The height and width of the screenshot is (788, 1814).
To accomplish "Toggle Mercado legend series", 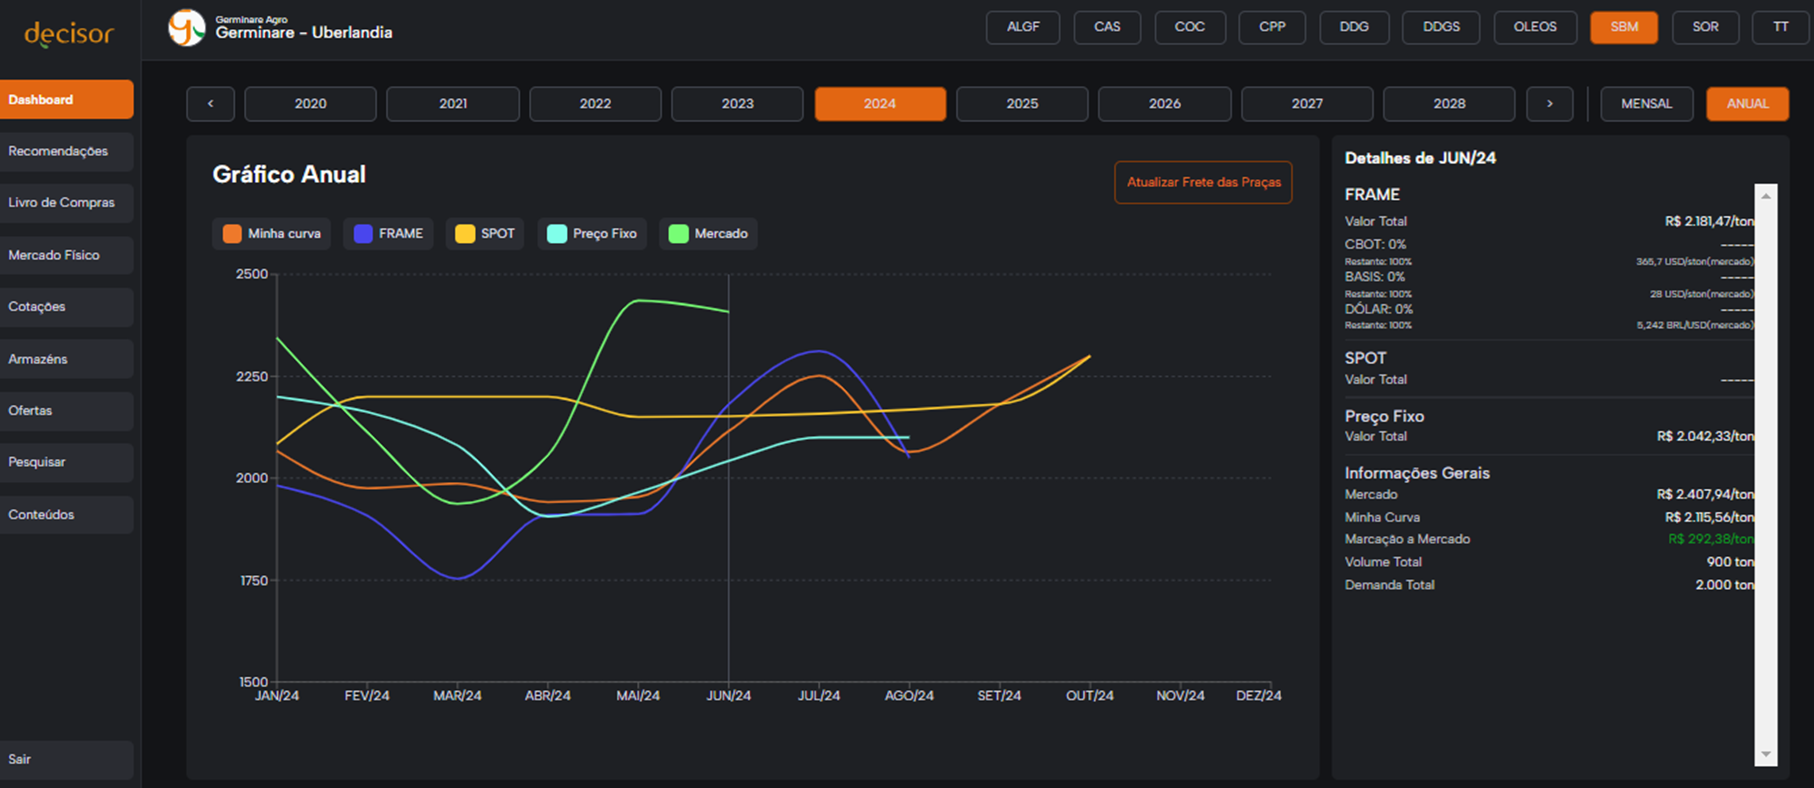I will tap(708, 234).
